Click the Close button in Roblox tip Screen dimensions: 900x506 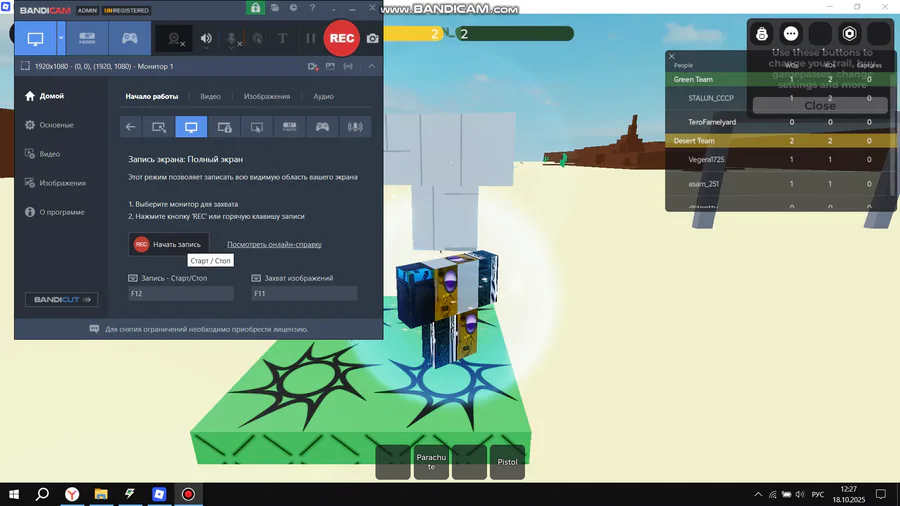(820, 106)
